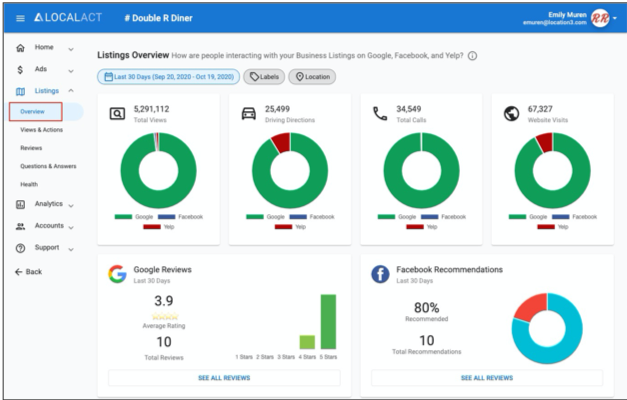Click the RR user avatar
The width and height of the screenshot is (627, 400).
600,18
